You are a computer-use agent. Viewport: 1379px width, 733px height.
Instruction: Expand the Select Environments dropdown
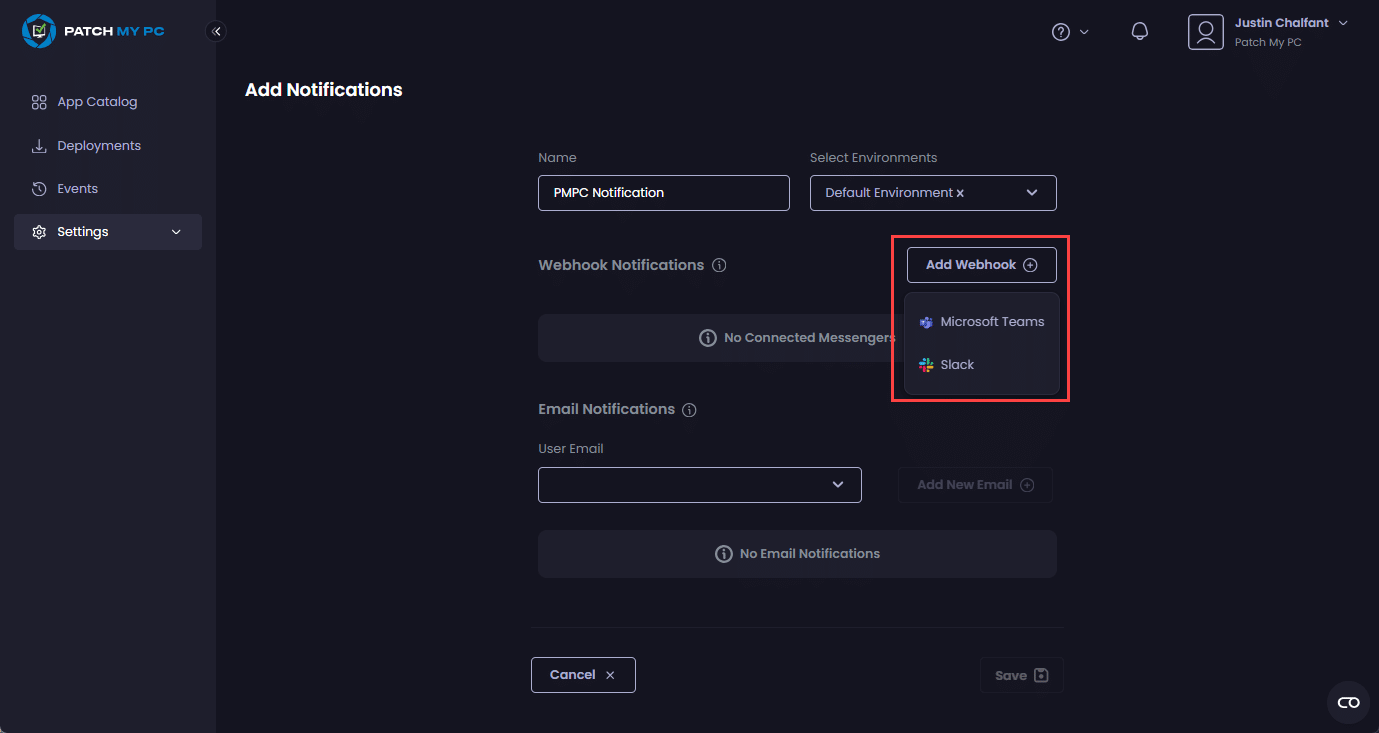(x=1032, y=193)
